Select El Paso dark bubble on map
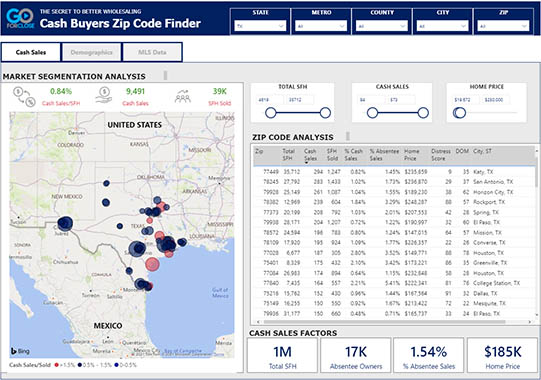The image size is (541, 380). [x=65, y=224]
